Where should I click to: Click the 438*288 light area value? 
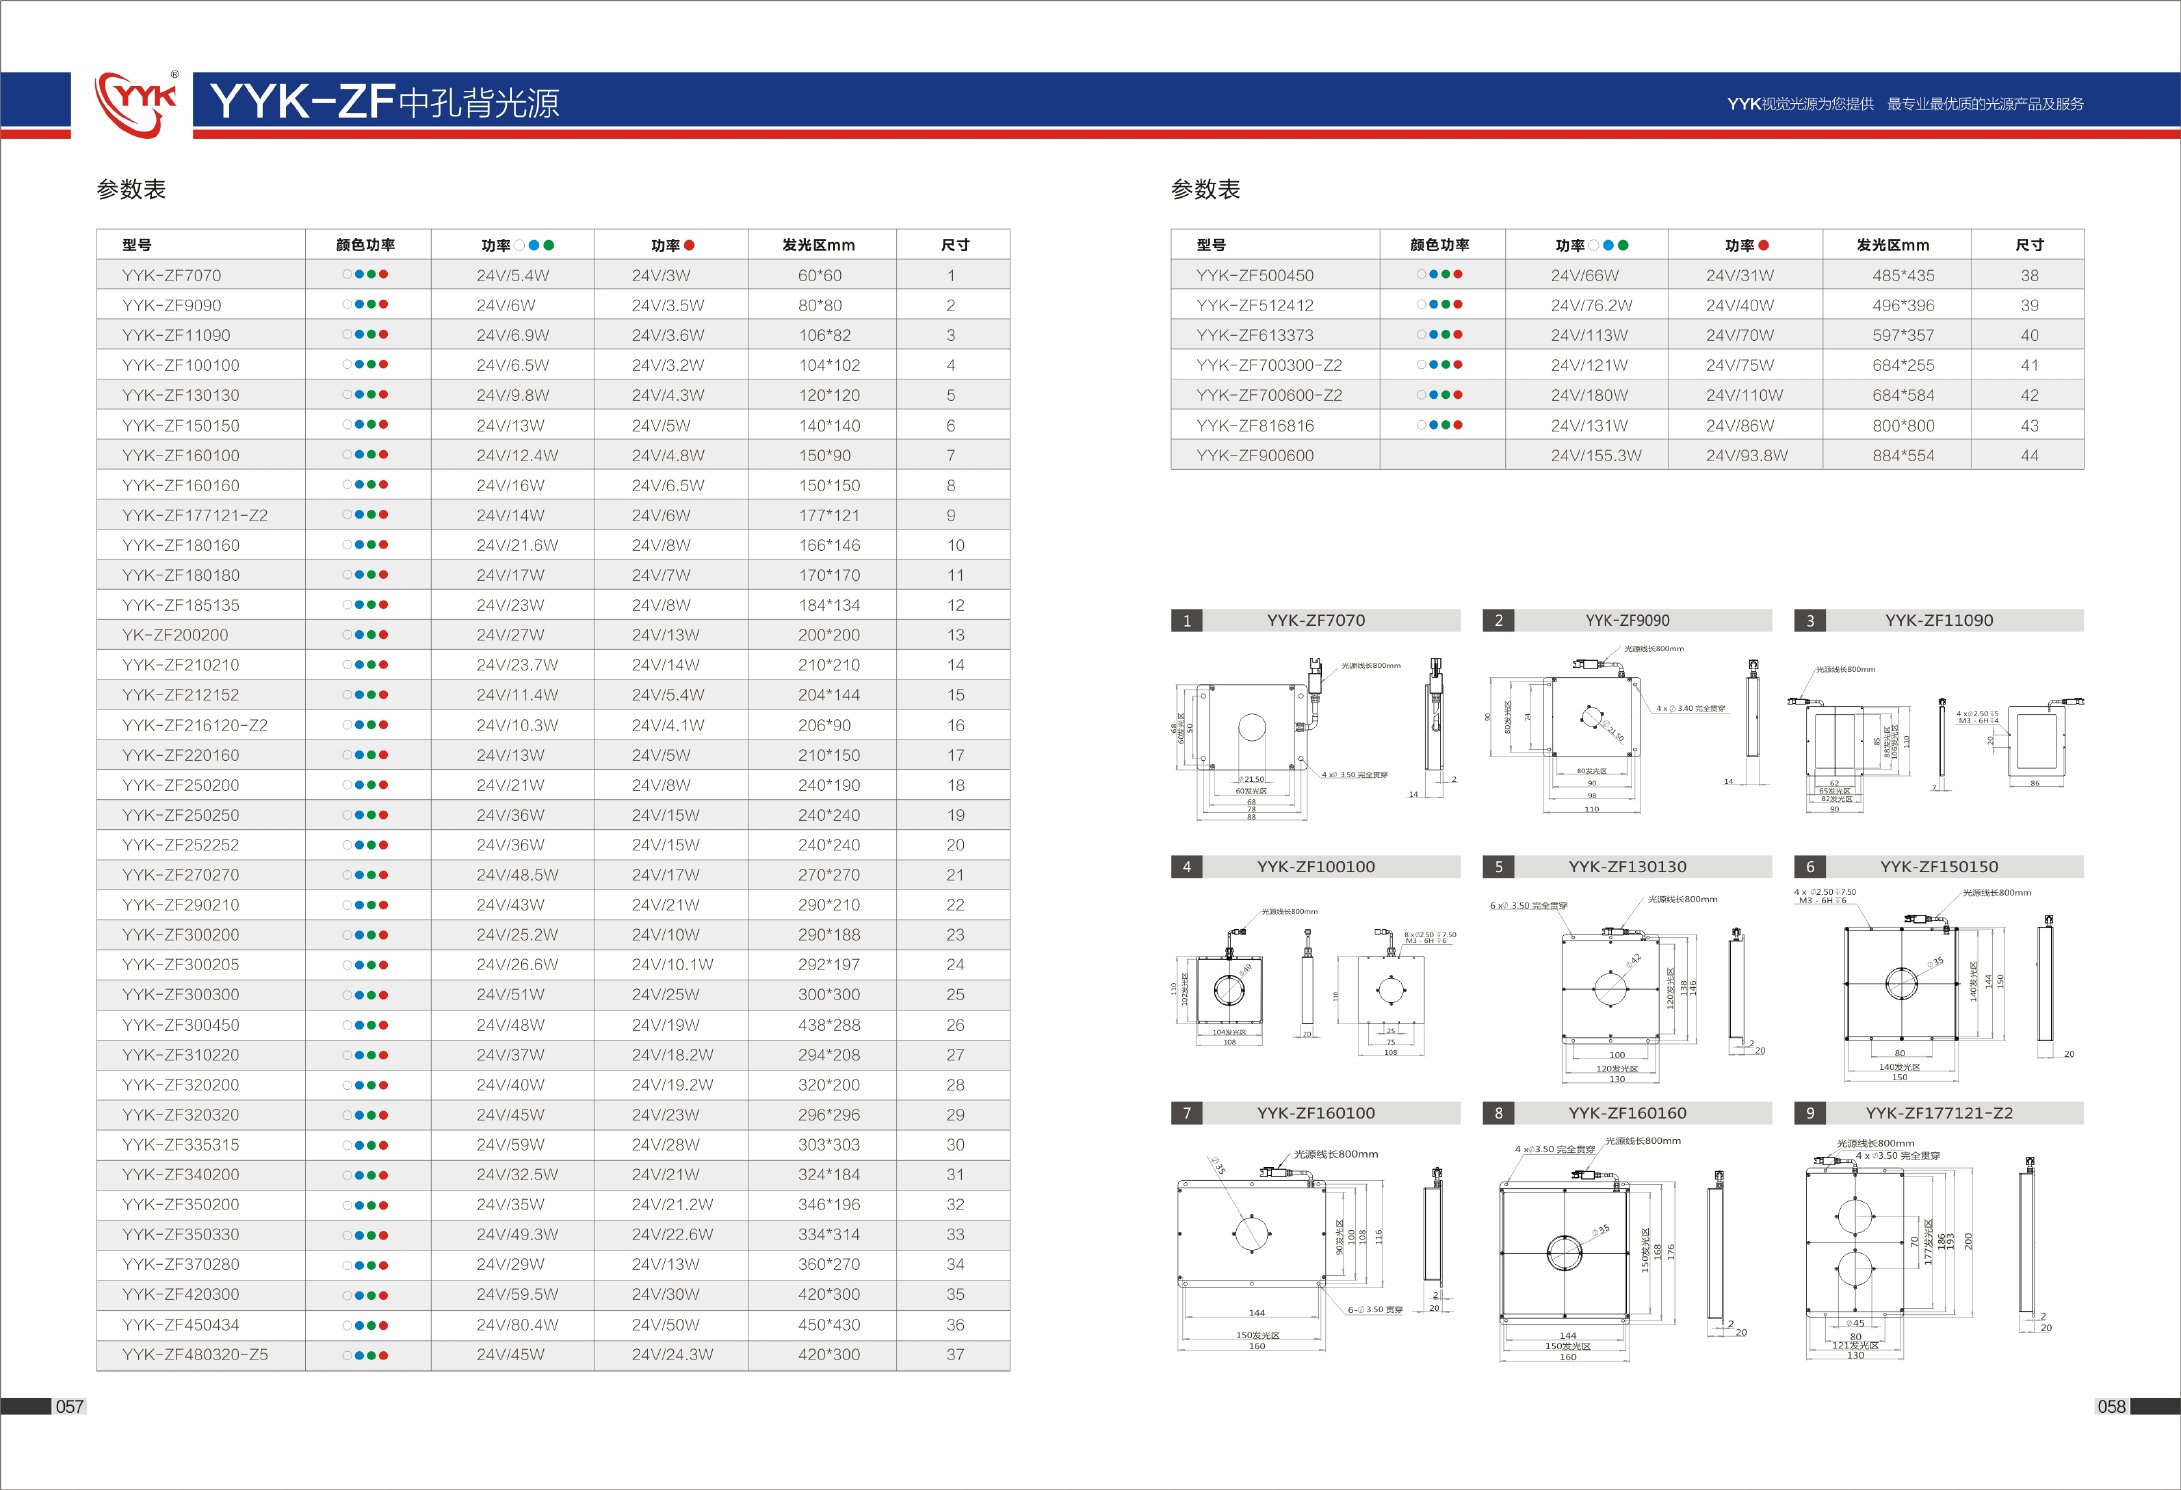tap(829, 1025)
